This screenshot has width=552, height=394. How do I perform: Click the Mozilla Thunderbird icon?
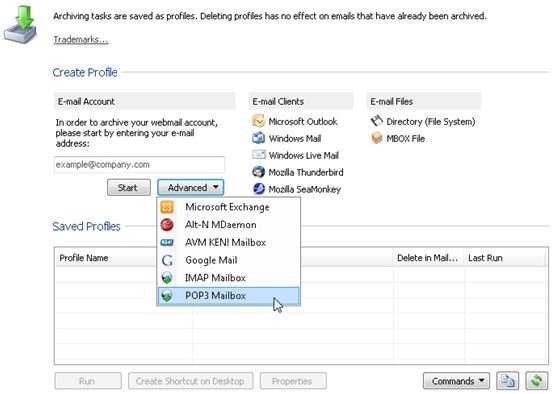(258, 172)
